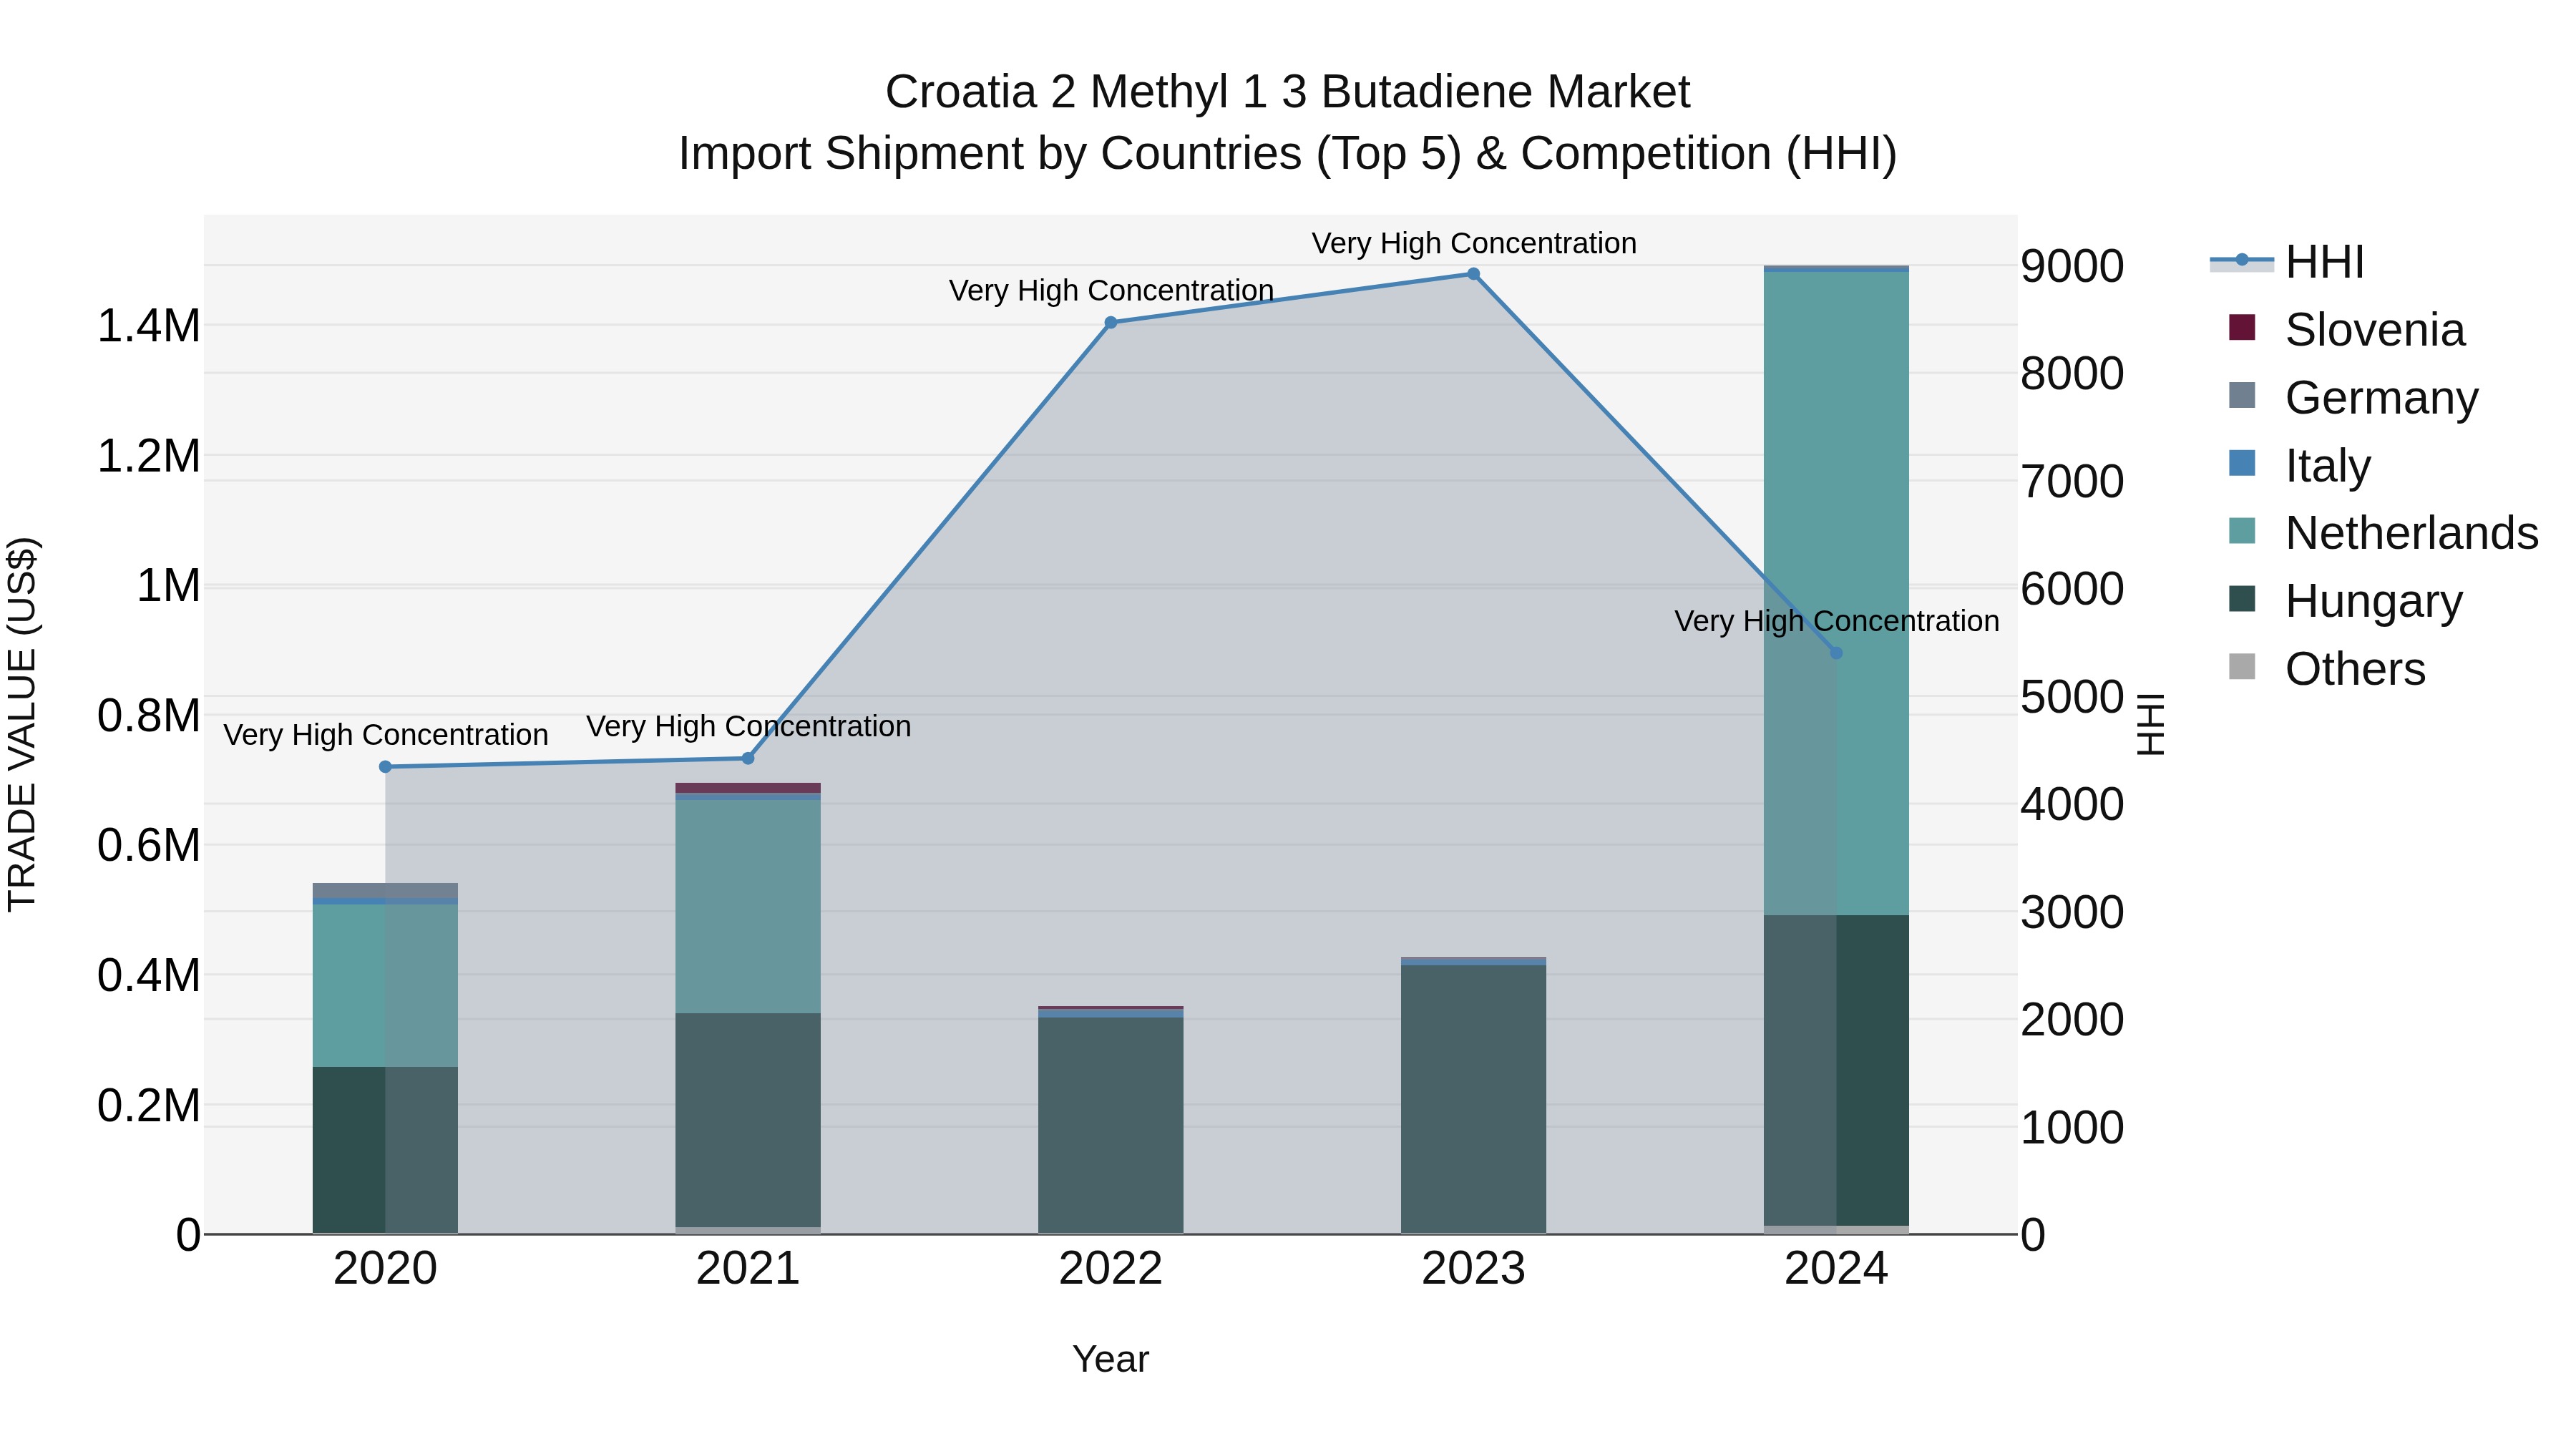This screenshot has width=2576, height=1449.
Task: Click the vertical HHI axis title
Action: tap(2150, 724)
